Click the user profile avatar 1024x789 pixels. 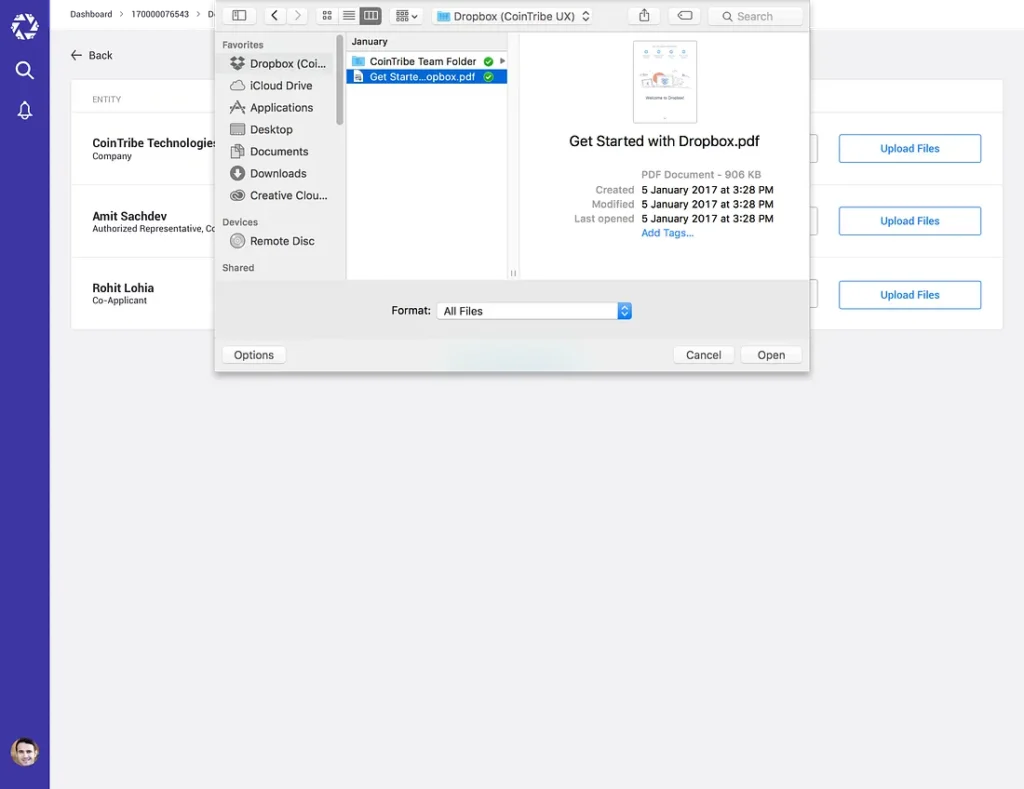25,752
